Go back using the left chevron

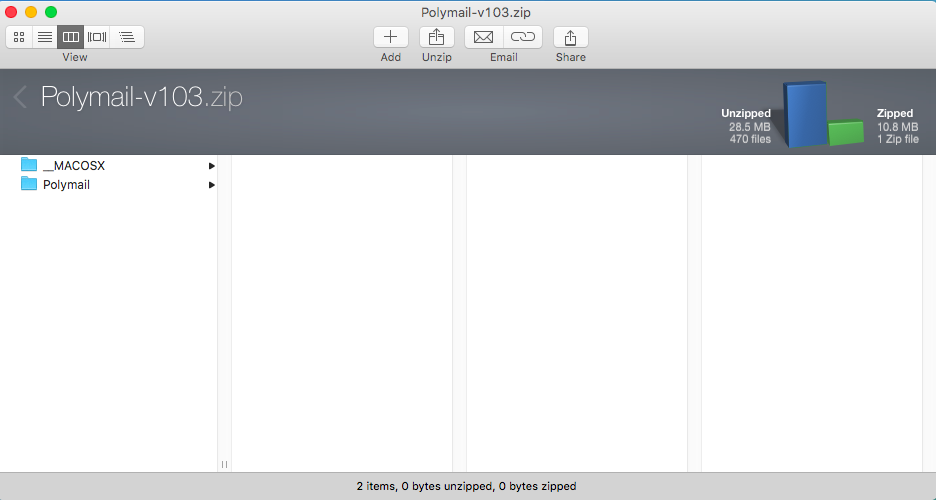tap(20, 97)
